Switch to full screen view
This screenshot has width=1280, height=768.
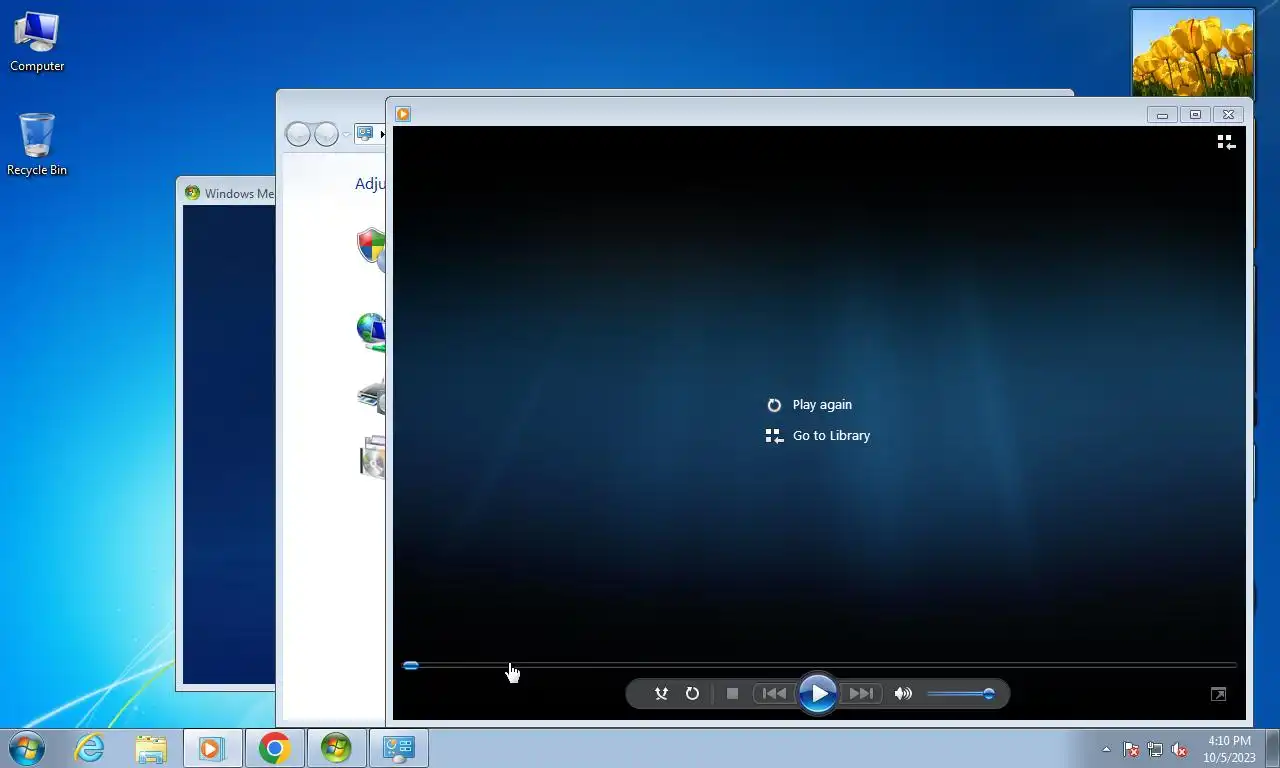(x=1218, y=693)
